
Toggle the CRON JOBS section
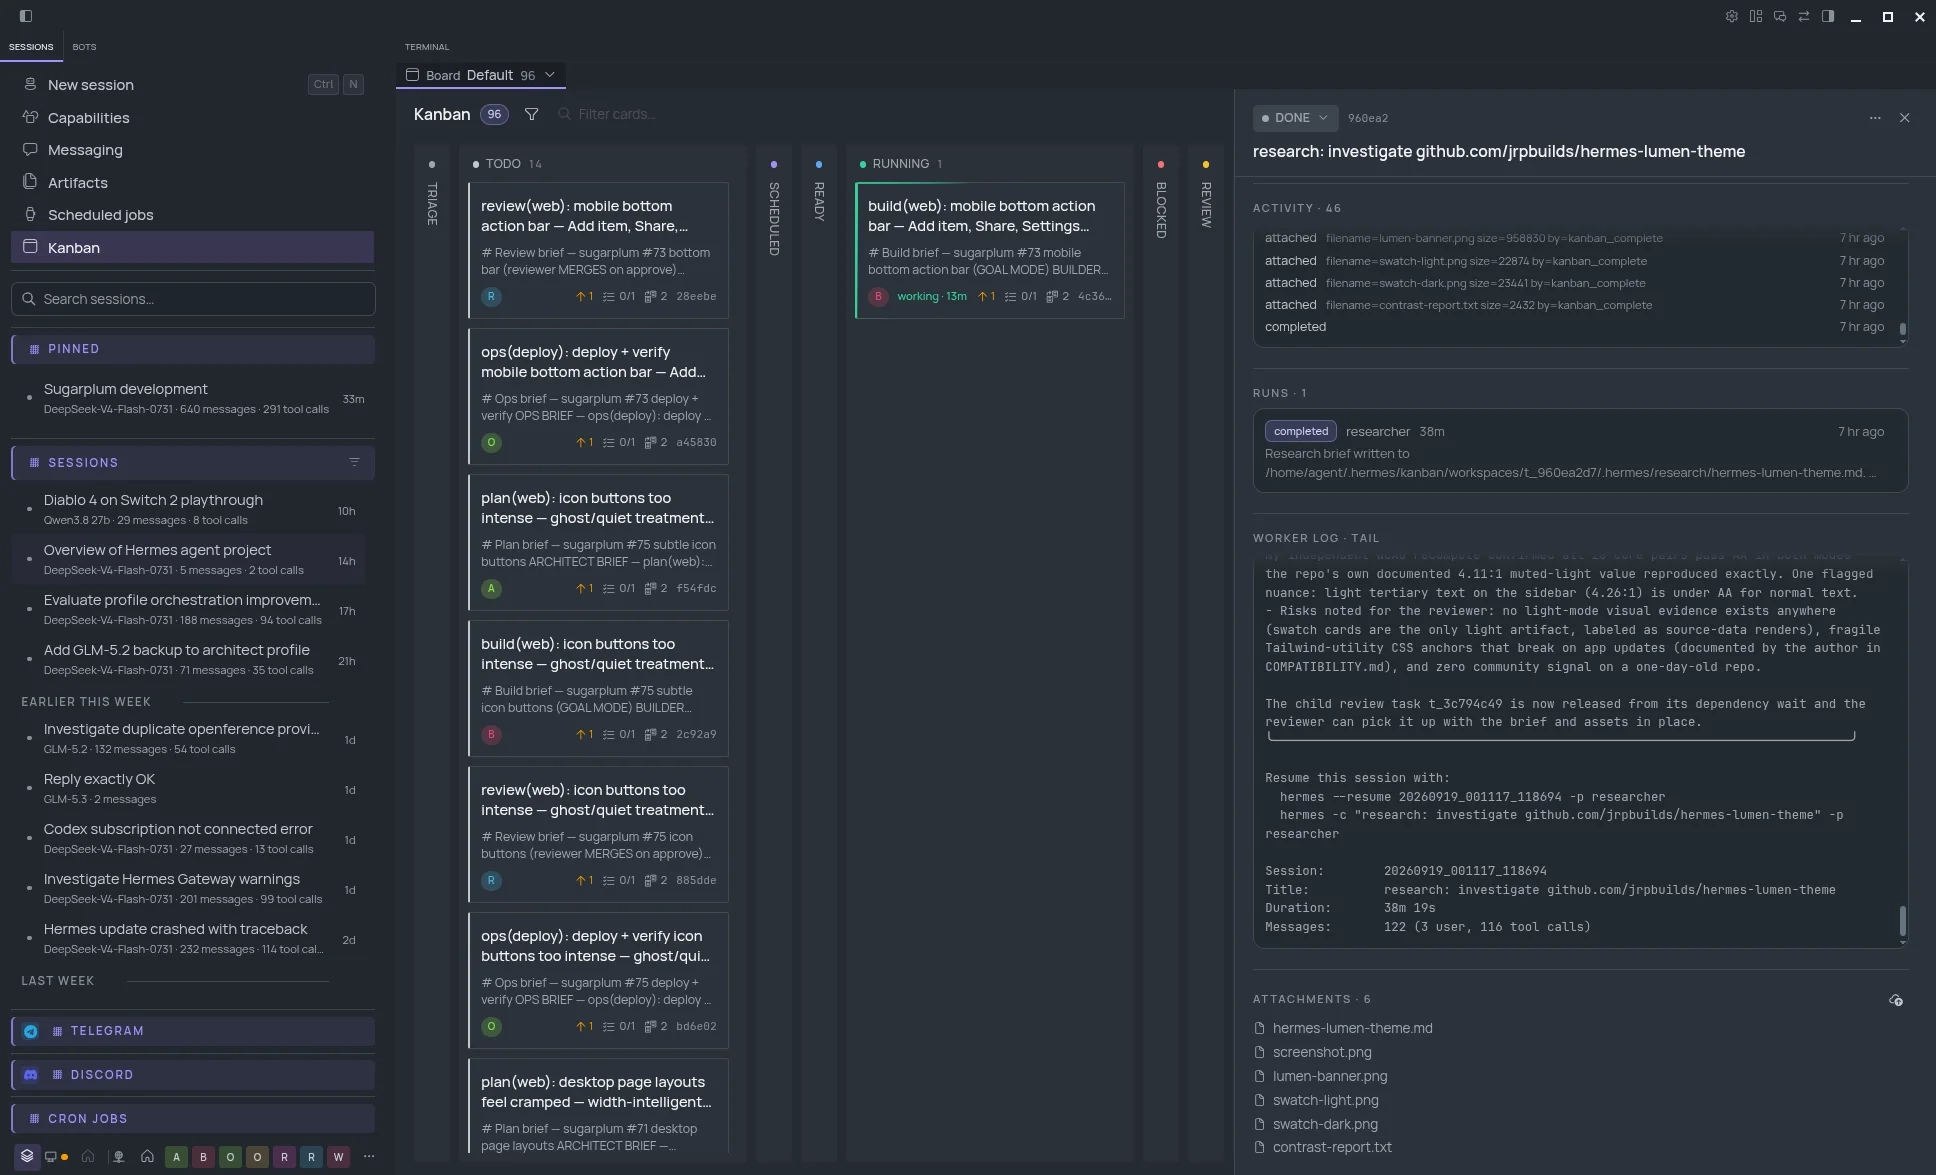click(x=193, y=1119)
